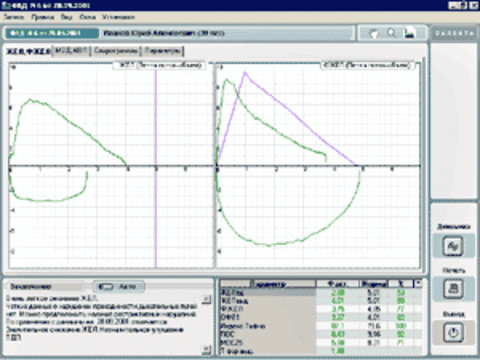This screenshot has width=480, height=360.
Task: Toggle the Auto conclusion switch
Action: 119,286
